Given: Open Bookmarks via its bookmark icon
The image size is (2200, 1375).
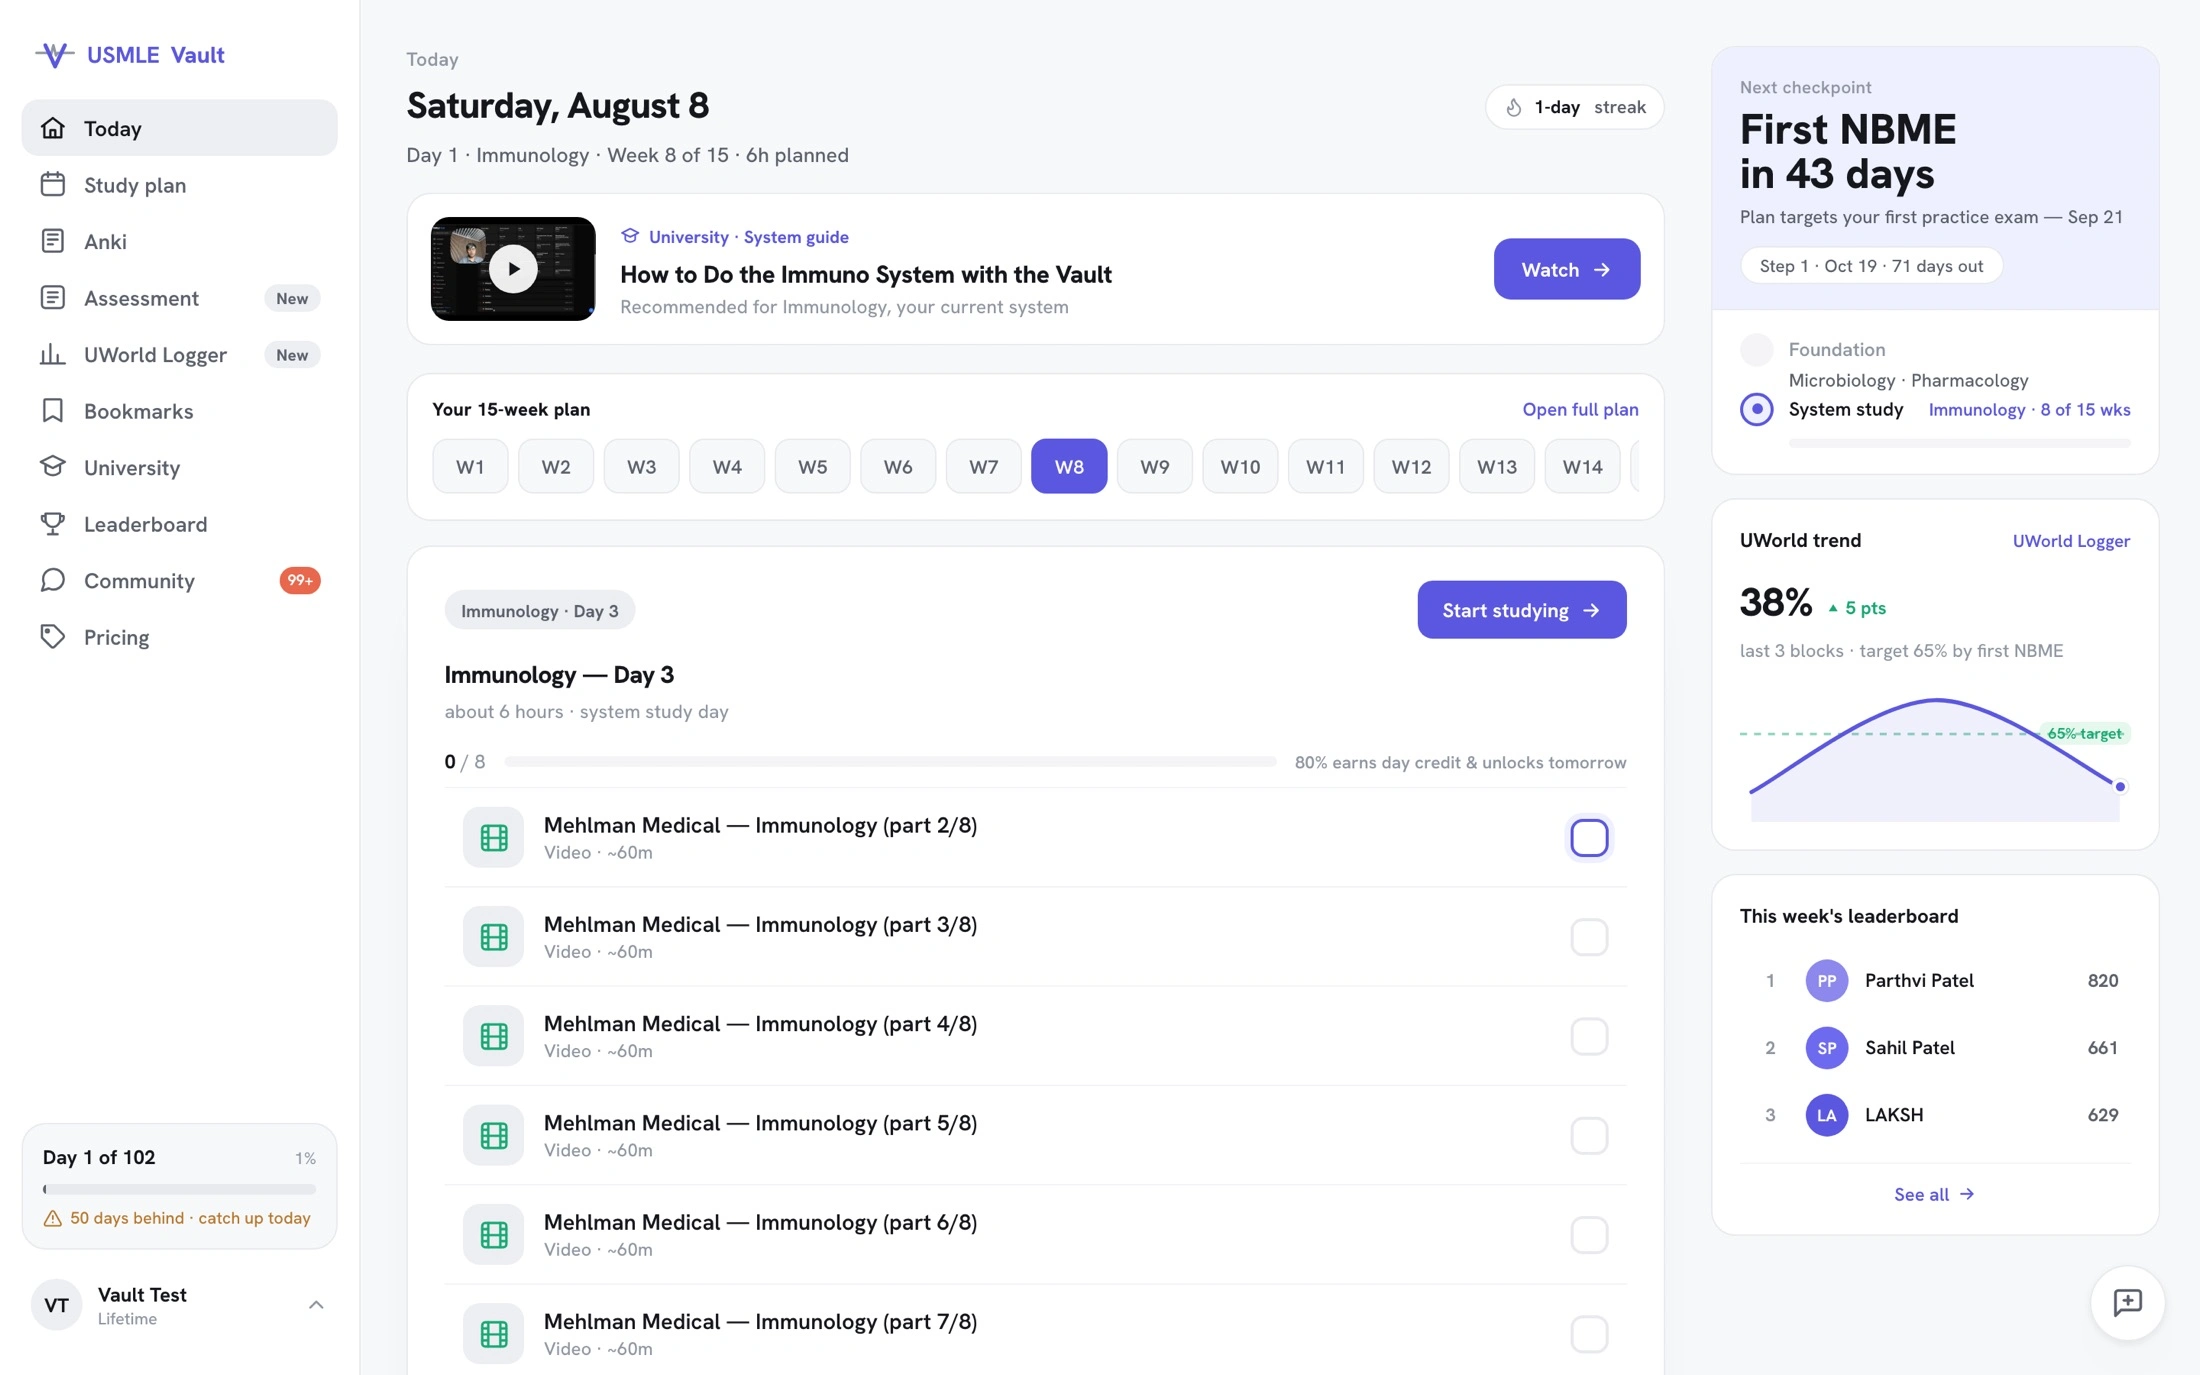Looking at the screenshot, I should (53, 410).
